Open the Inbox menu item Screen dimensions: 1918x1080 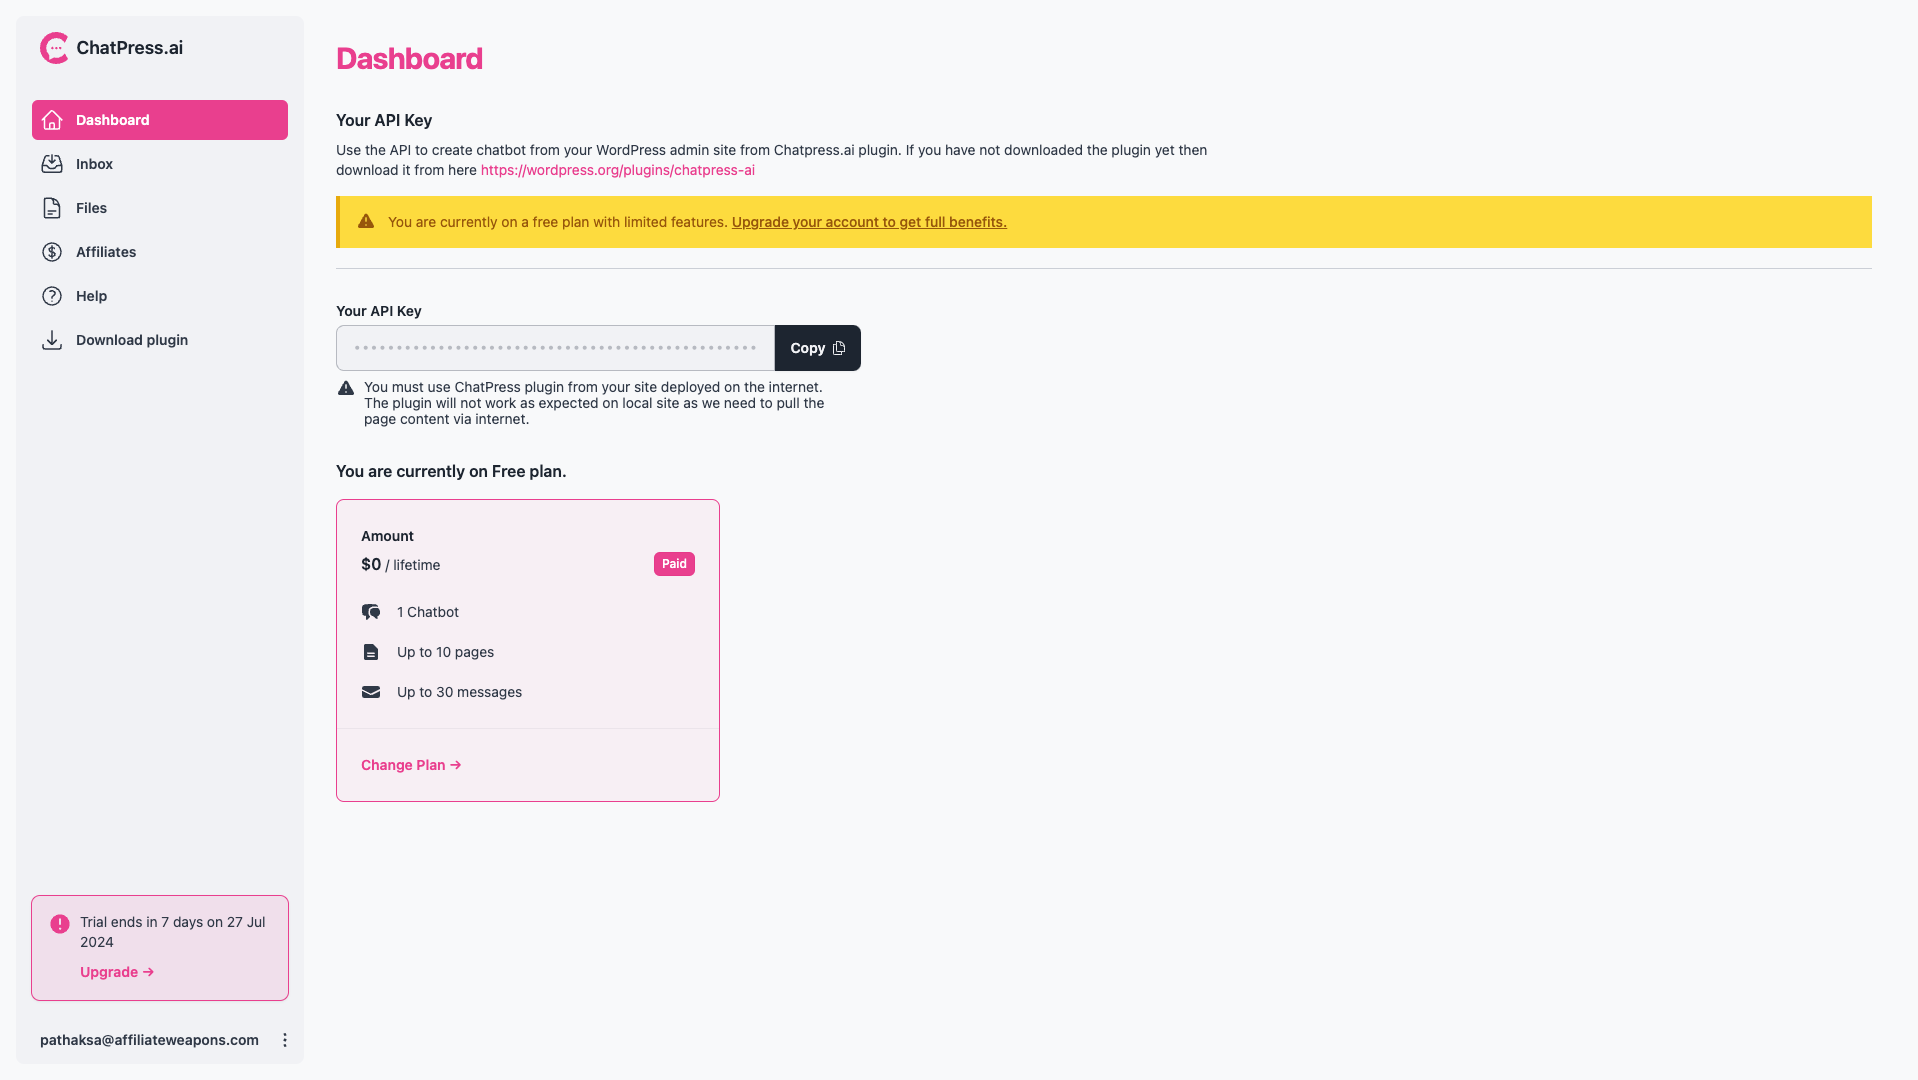[94, 164]
